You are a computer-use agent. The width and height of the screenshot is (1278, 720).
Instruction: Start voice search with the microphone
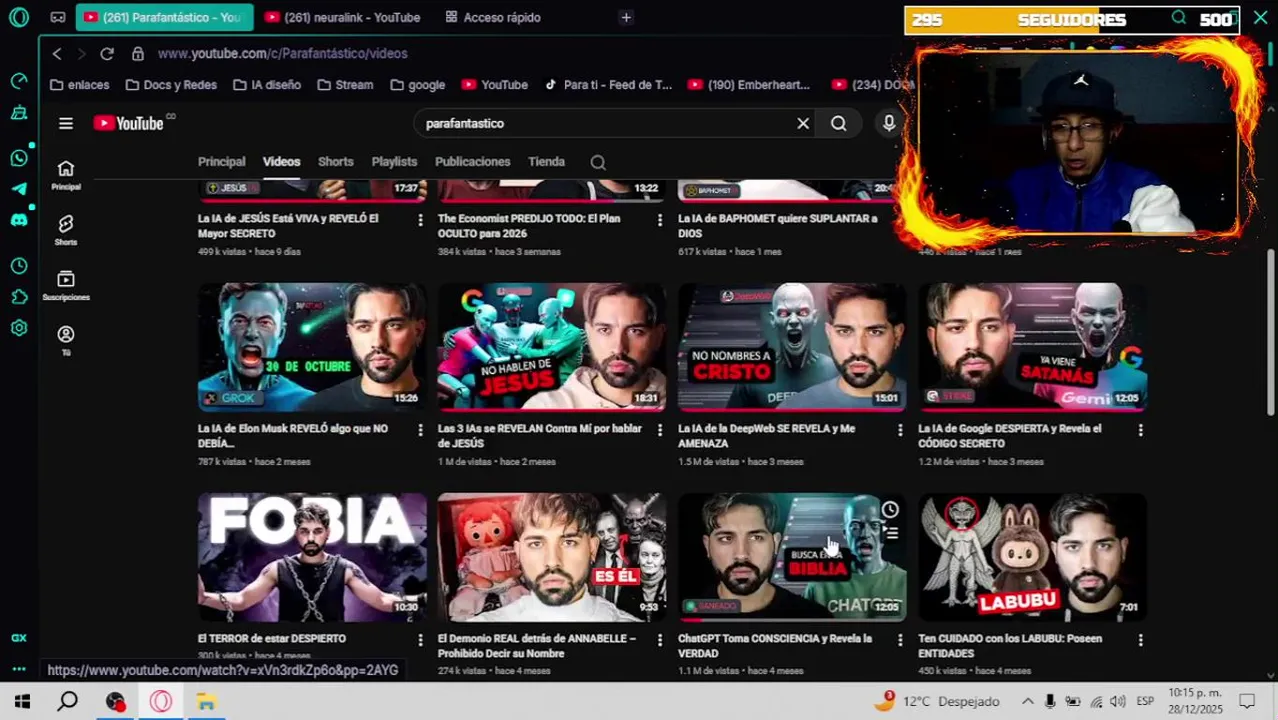[889, 124]
